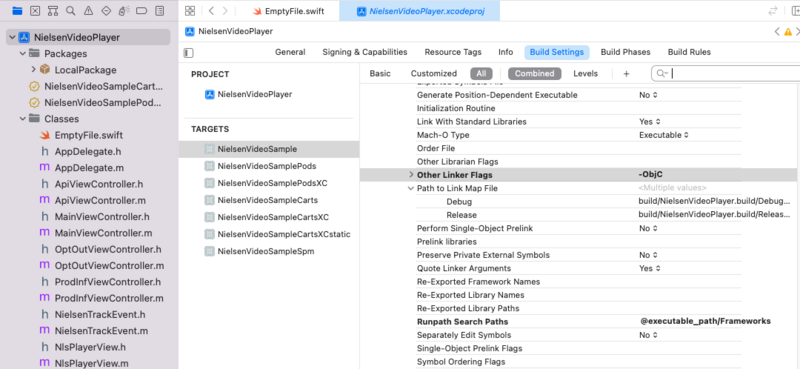Click the Debug link map path value
The image size is (800, 369).
pos(715,202)
